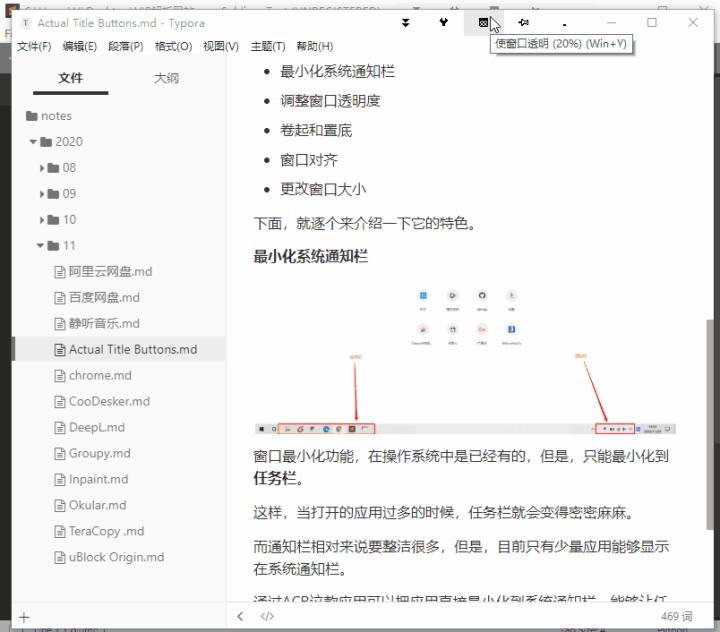Screen dimensions: 720x632
Task: Open the 段落(P) menu
Action: (126, 46)
